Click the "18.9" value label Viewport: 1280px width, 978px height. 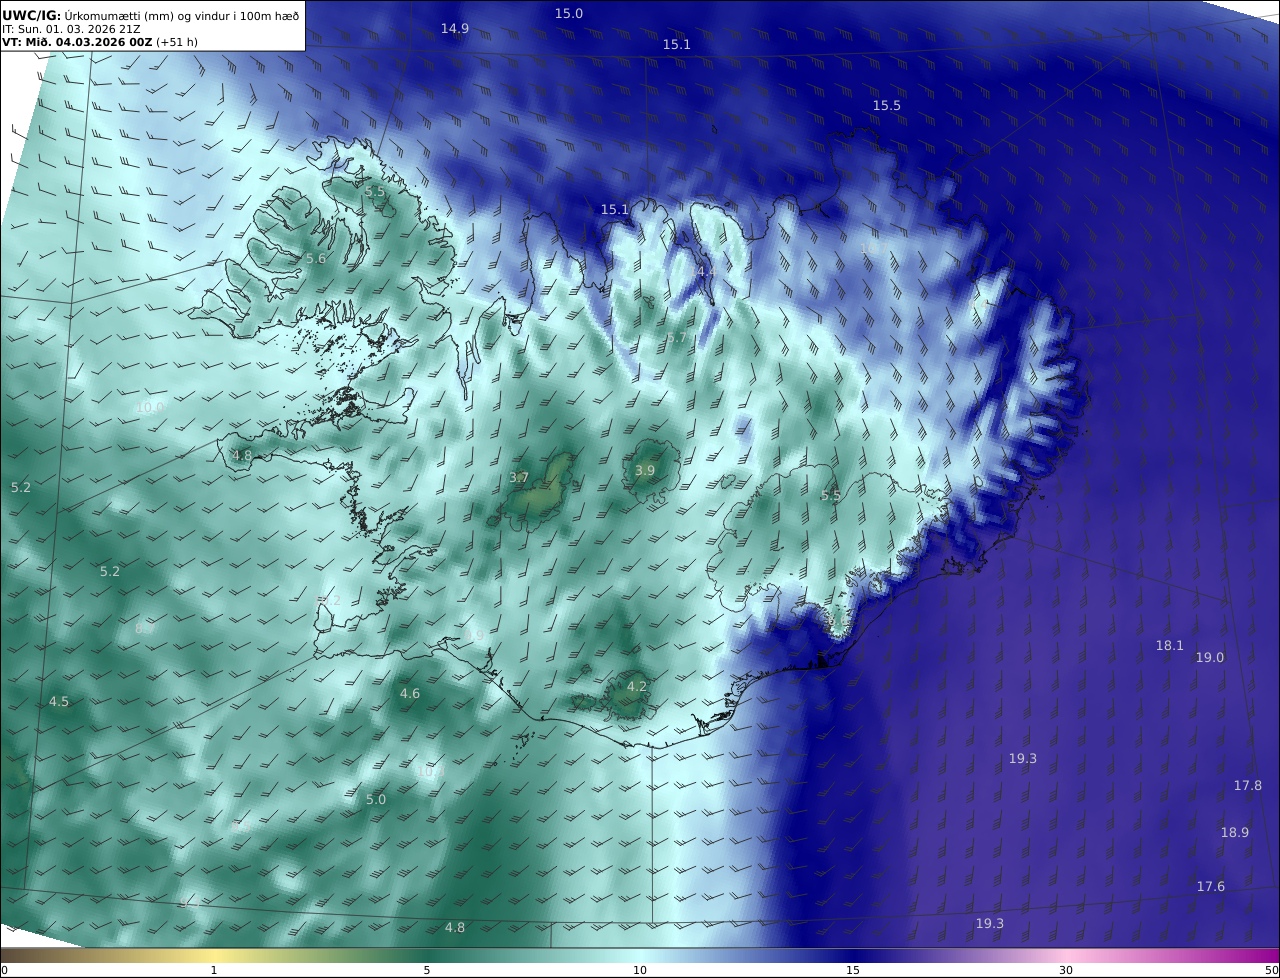pyautogui.click(x=1235, y=833)
